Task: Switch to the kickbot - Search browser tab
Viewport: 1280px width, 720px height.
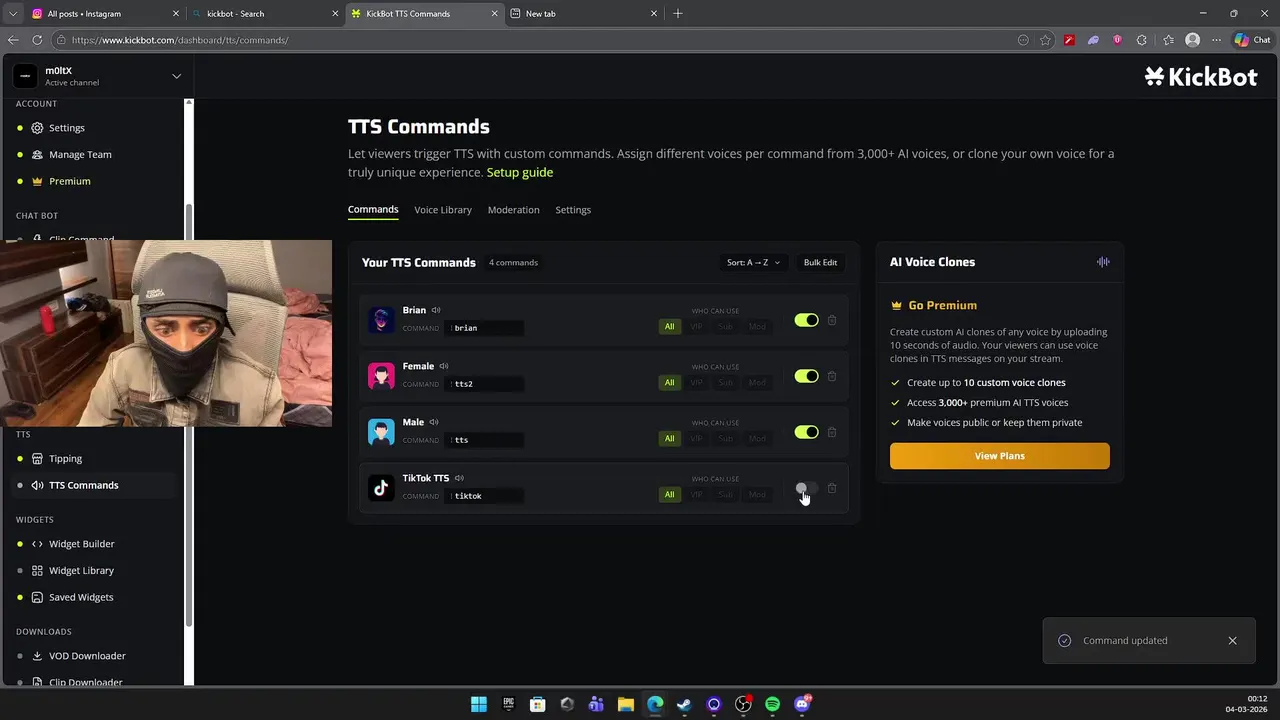Action: coord(265,13)
